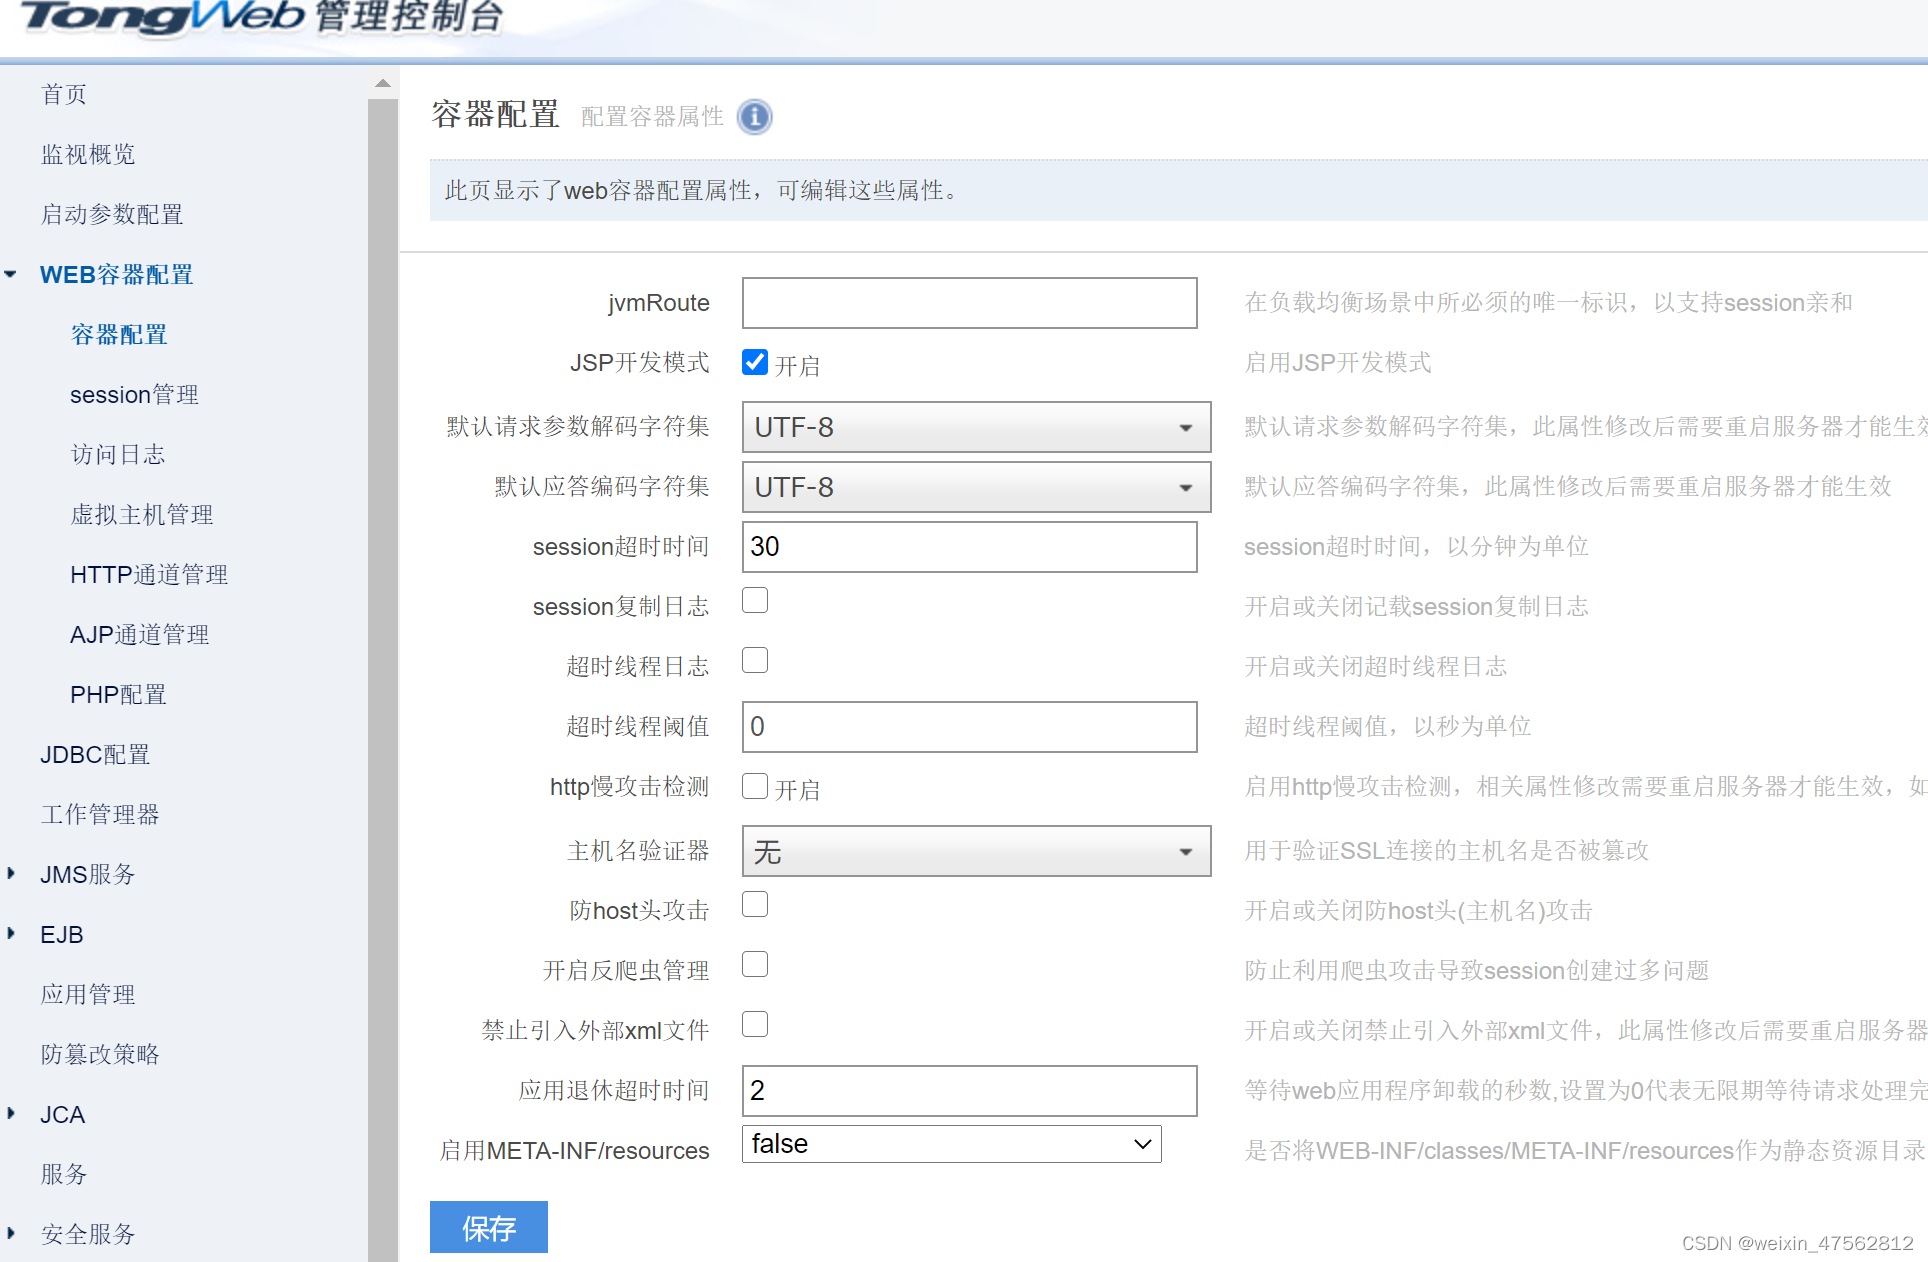
Task: Open session管理 in sidebar
Action: (x=134, y=395)
